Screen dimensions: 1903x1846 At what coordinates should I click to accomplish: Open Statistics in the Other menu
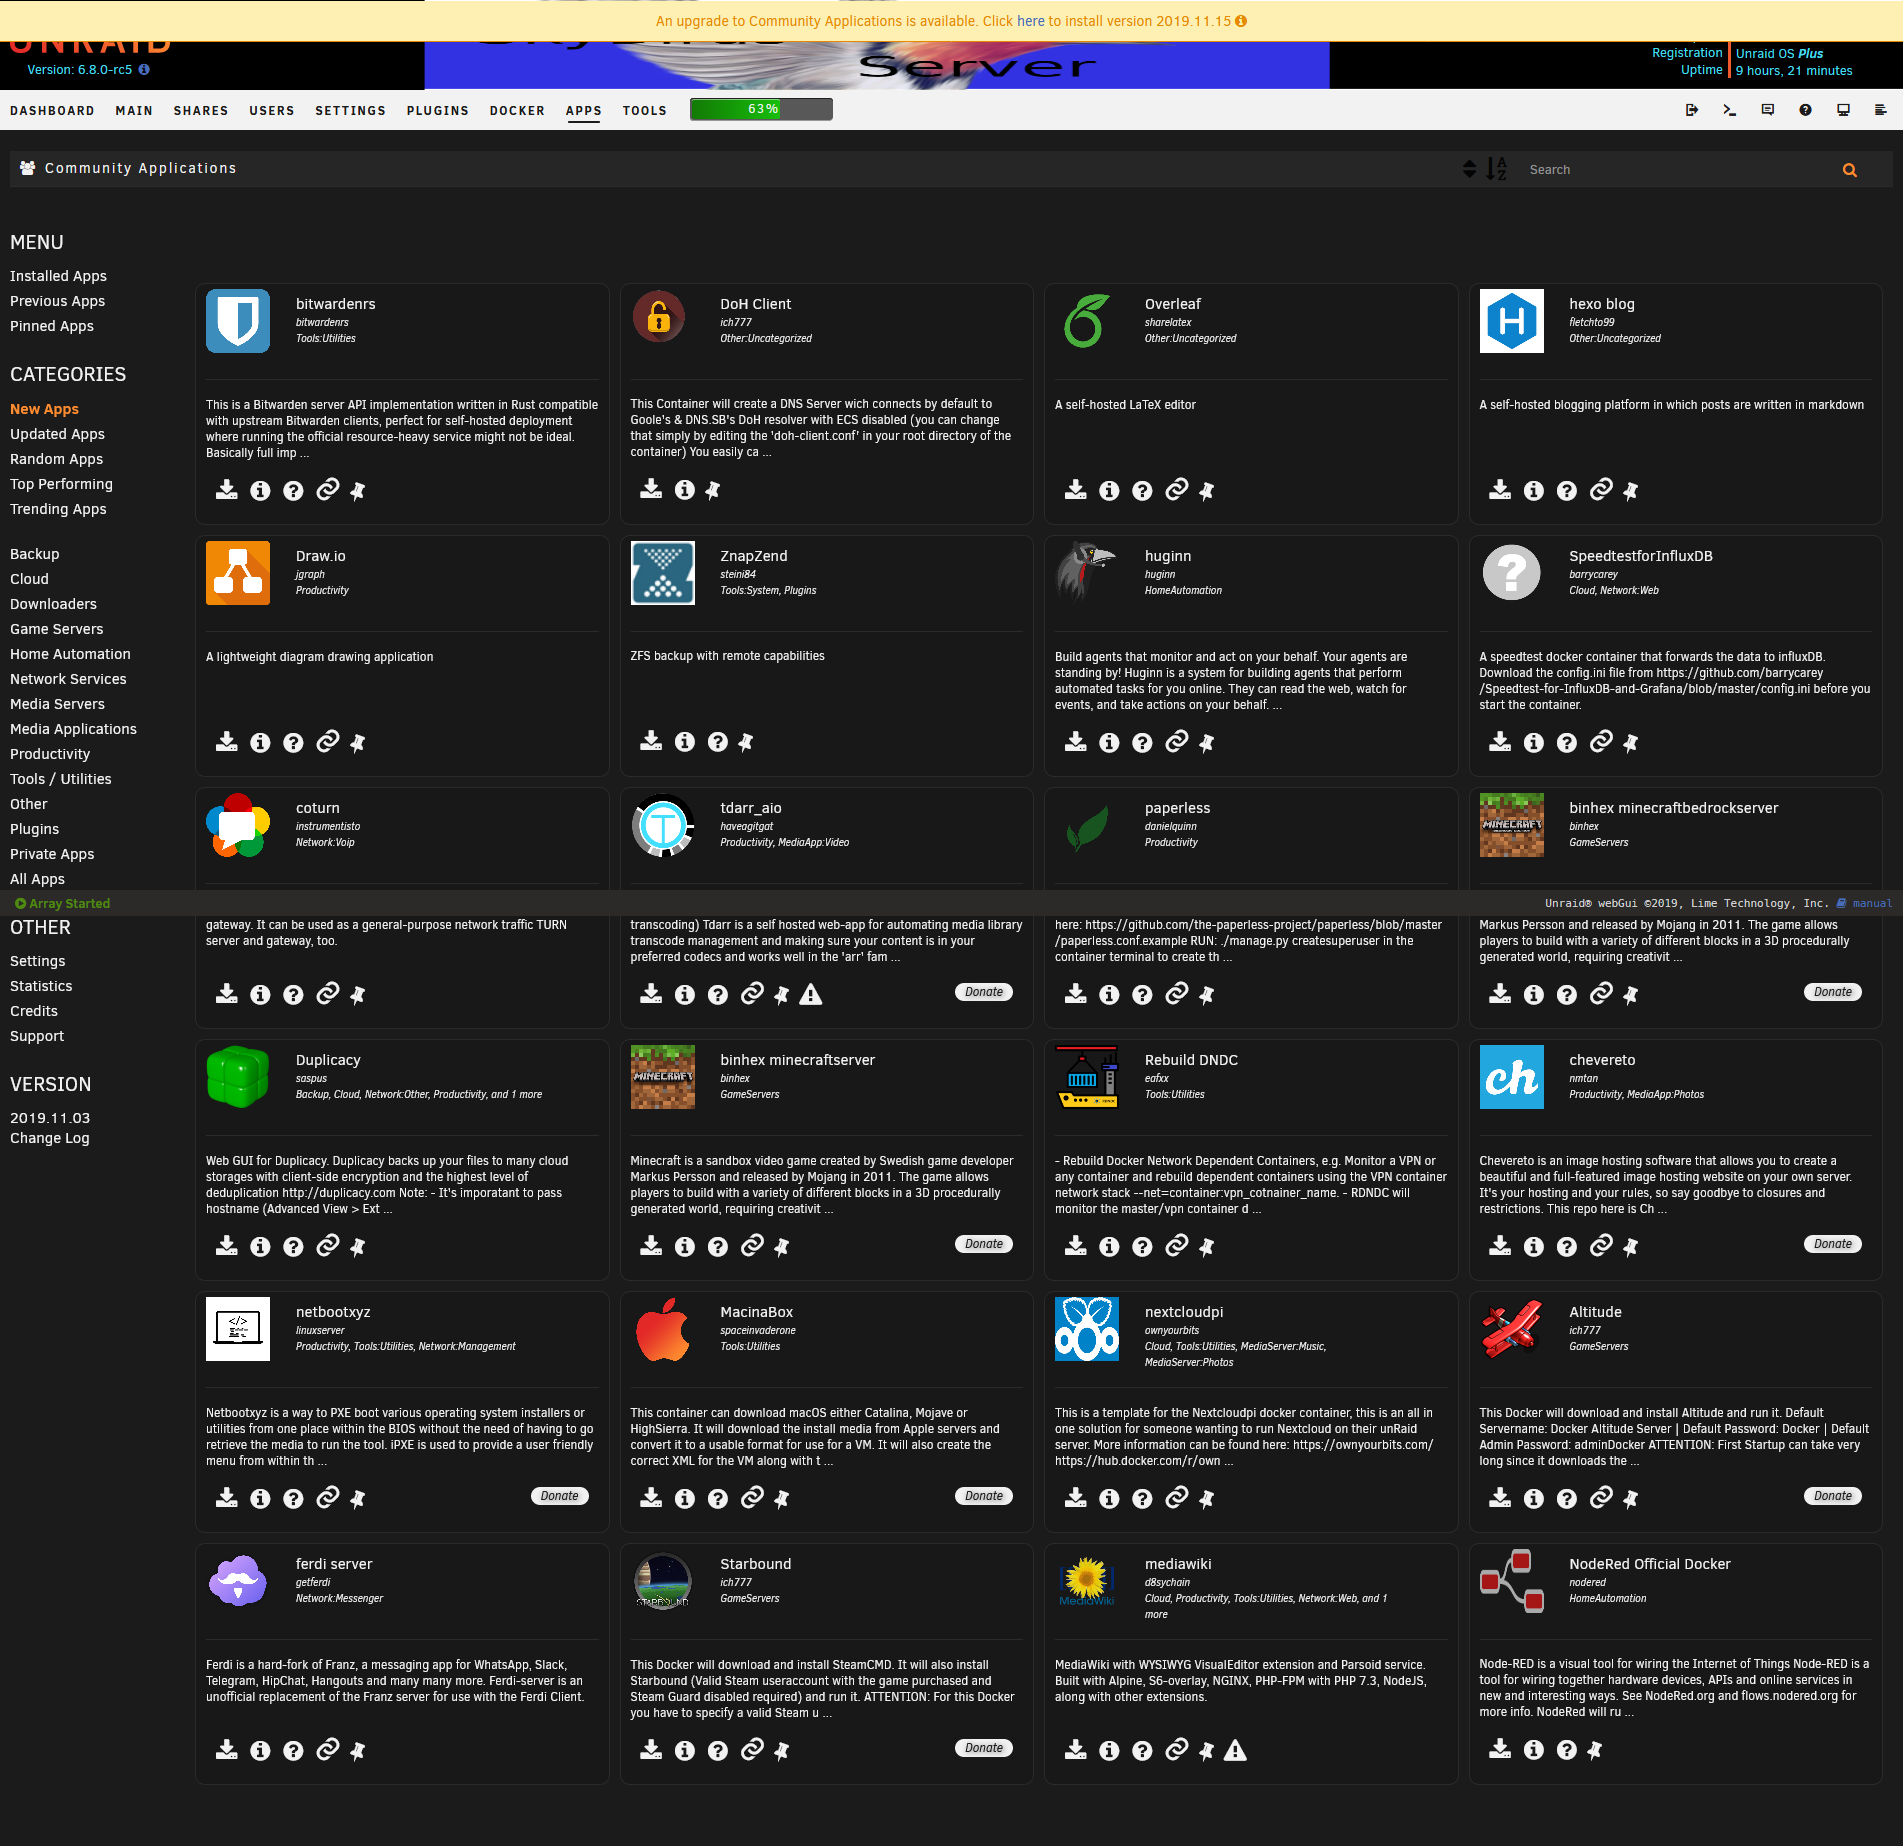click(x=41, y=986)
